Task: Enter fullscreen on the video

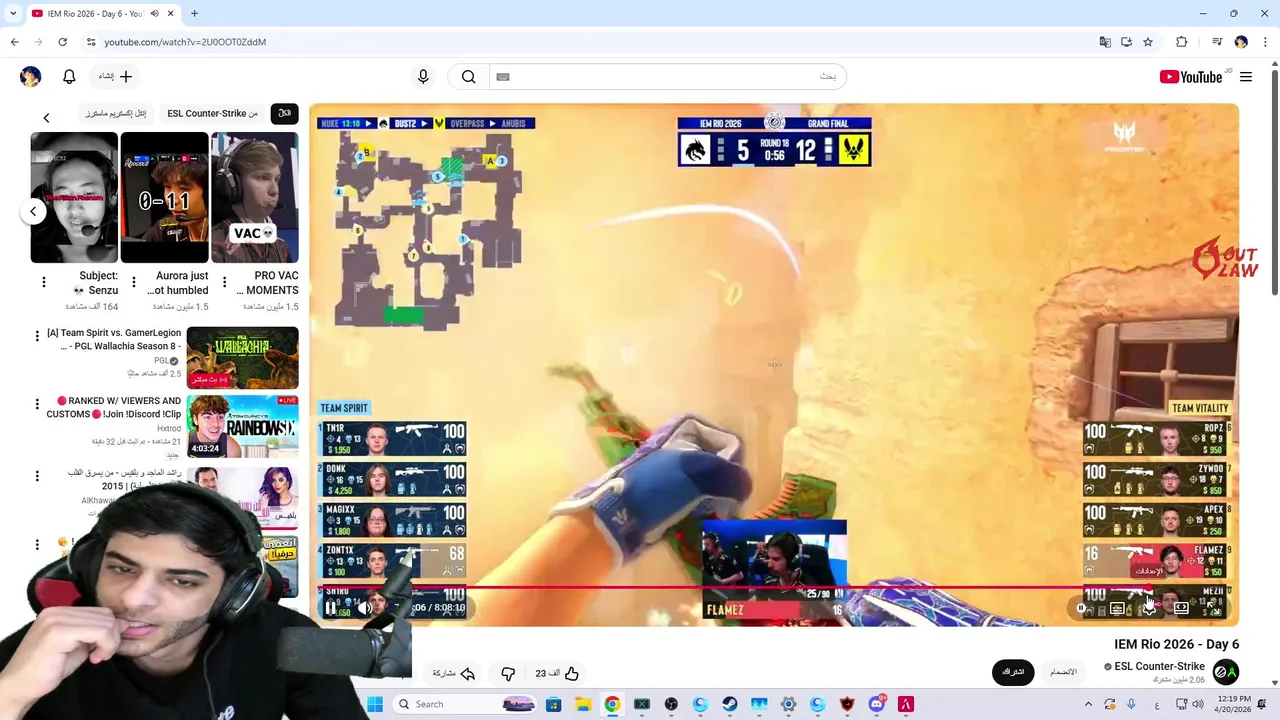Action: 1212,608
